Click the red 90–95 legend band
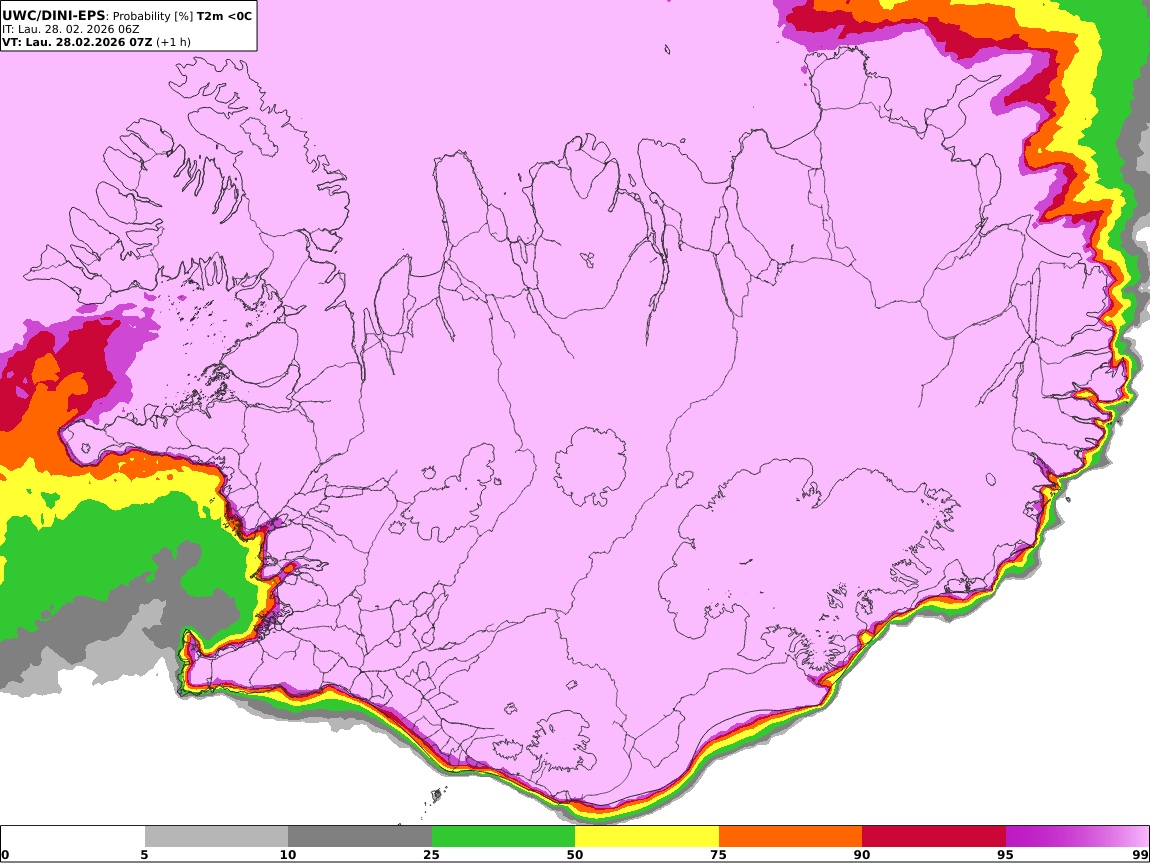Screen dimensions: 1150x863 tap(934, 837)
